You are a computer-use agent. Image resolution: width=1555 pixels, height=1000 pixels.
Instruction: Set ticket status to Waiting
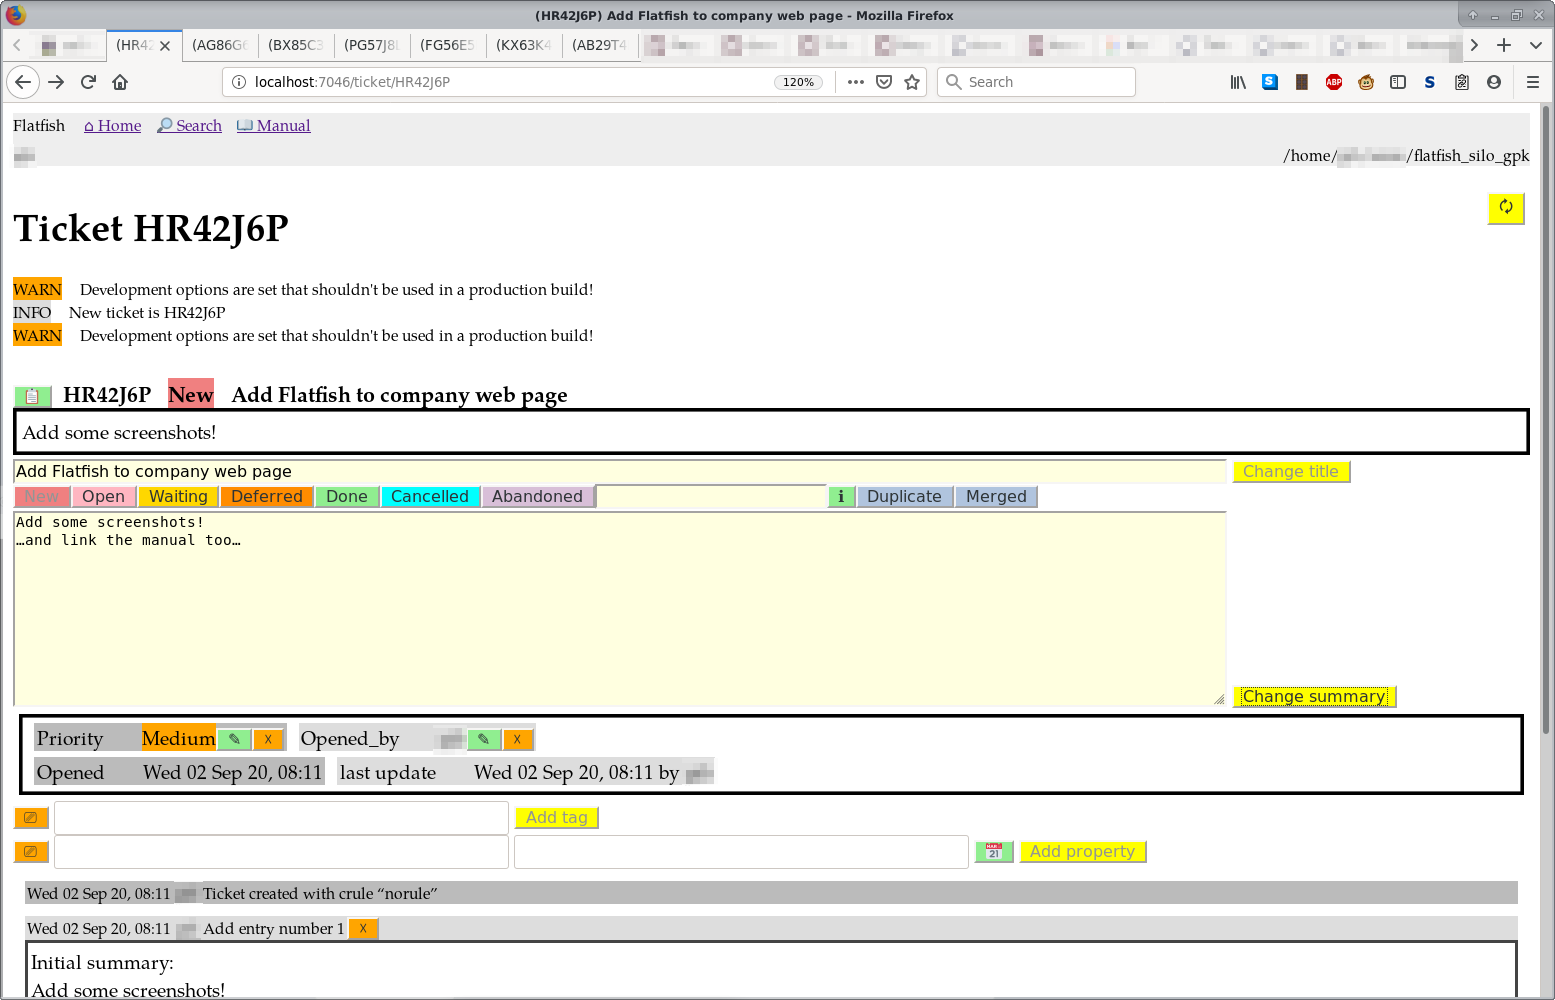[x=178, y=496]
